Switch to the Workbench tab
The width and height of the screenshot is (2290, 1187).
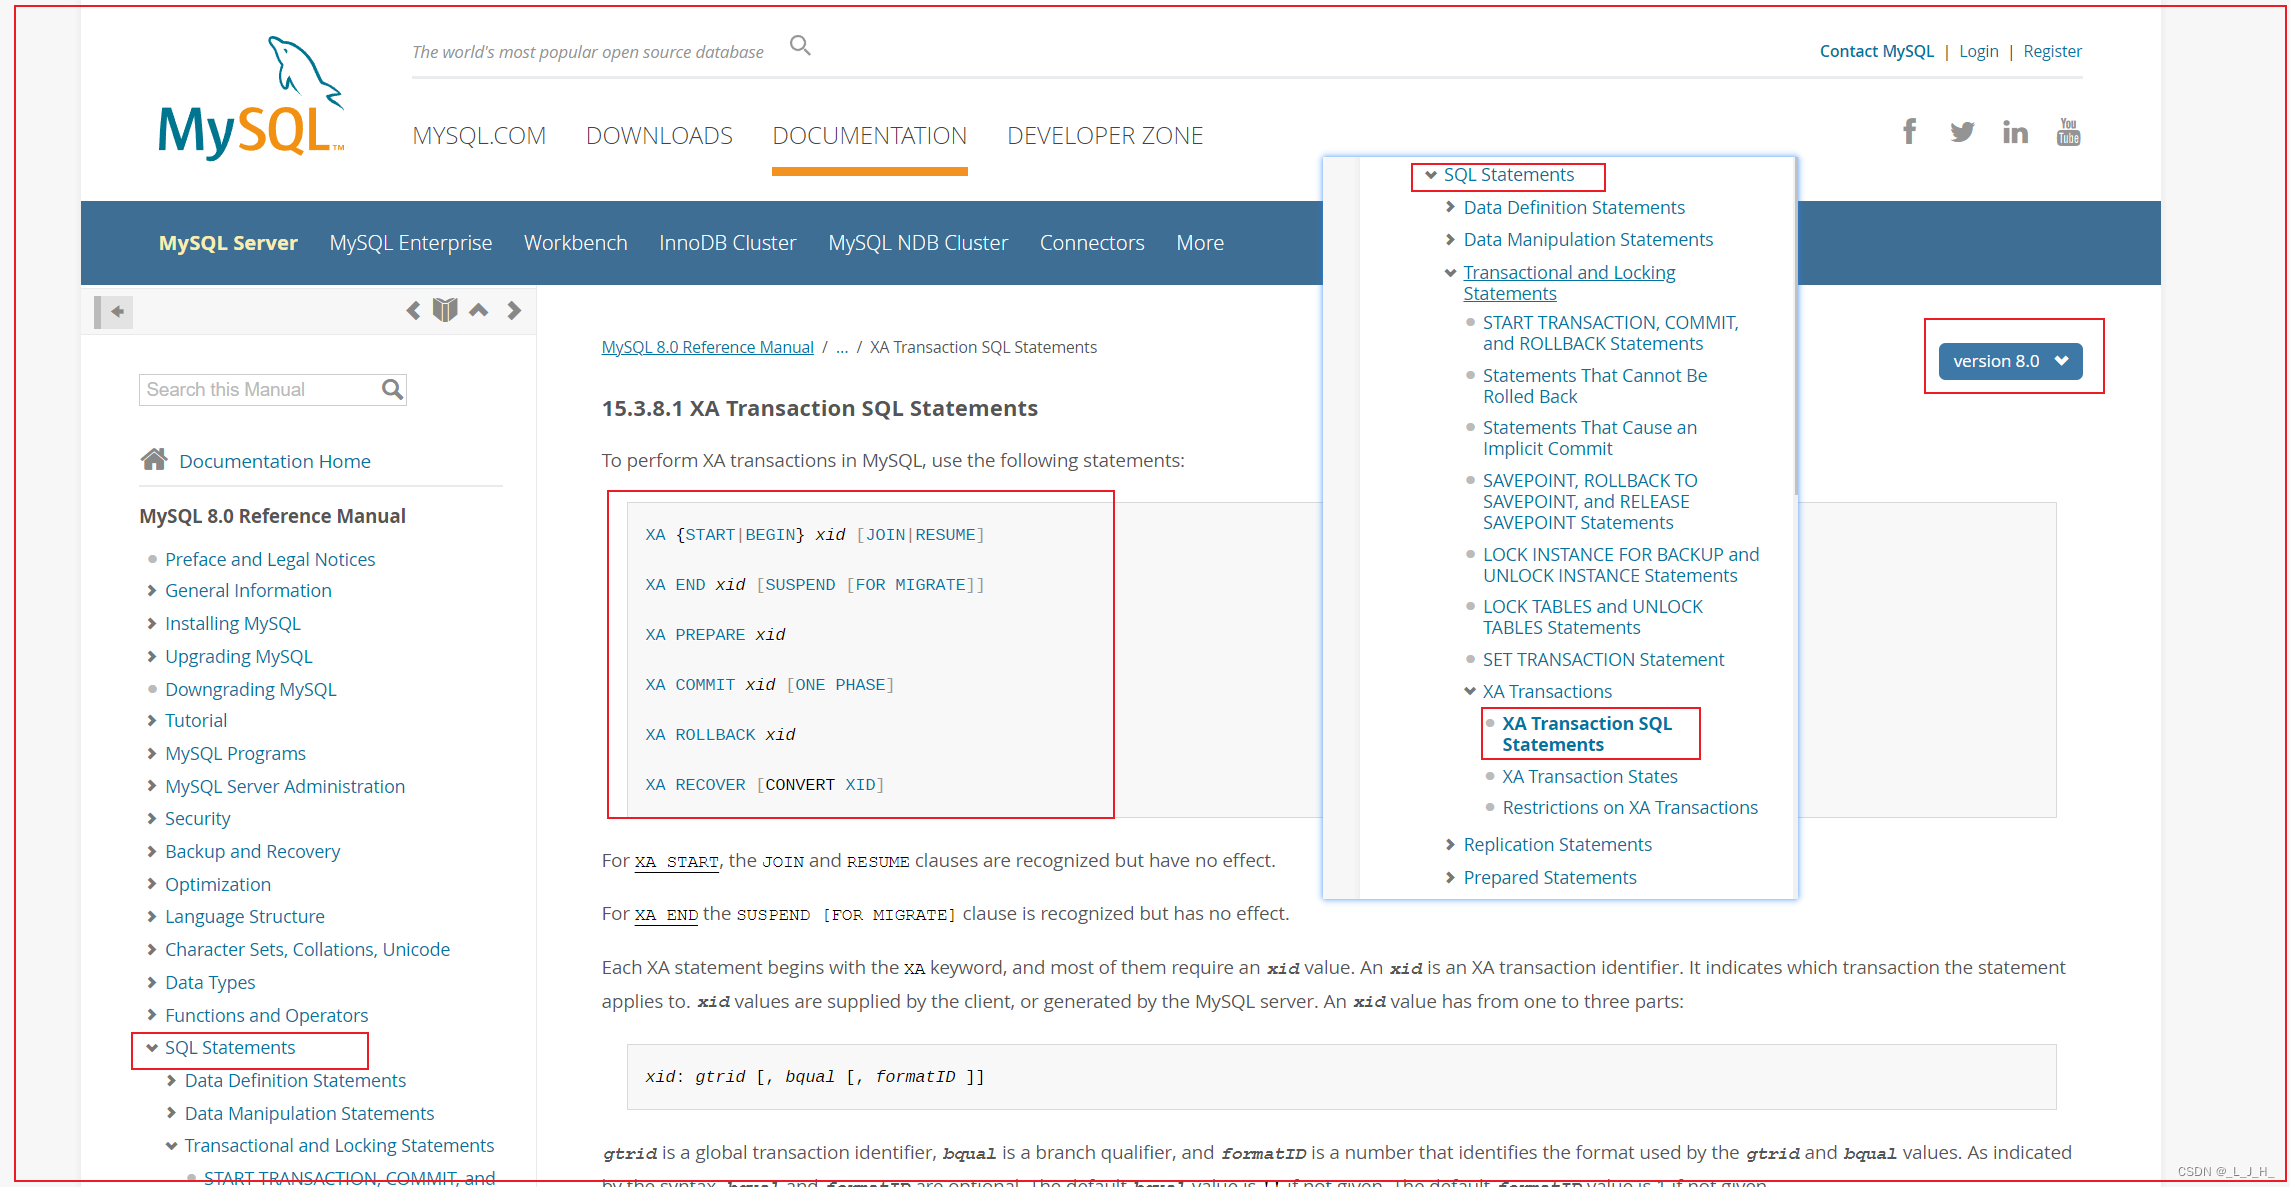coord(576,242)
